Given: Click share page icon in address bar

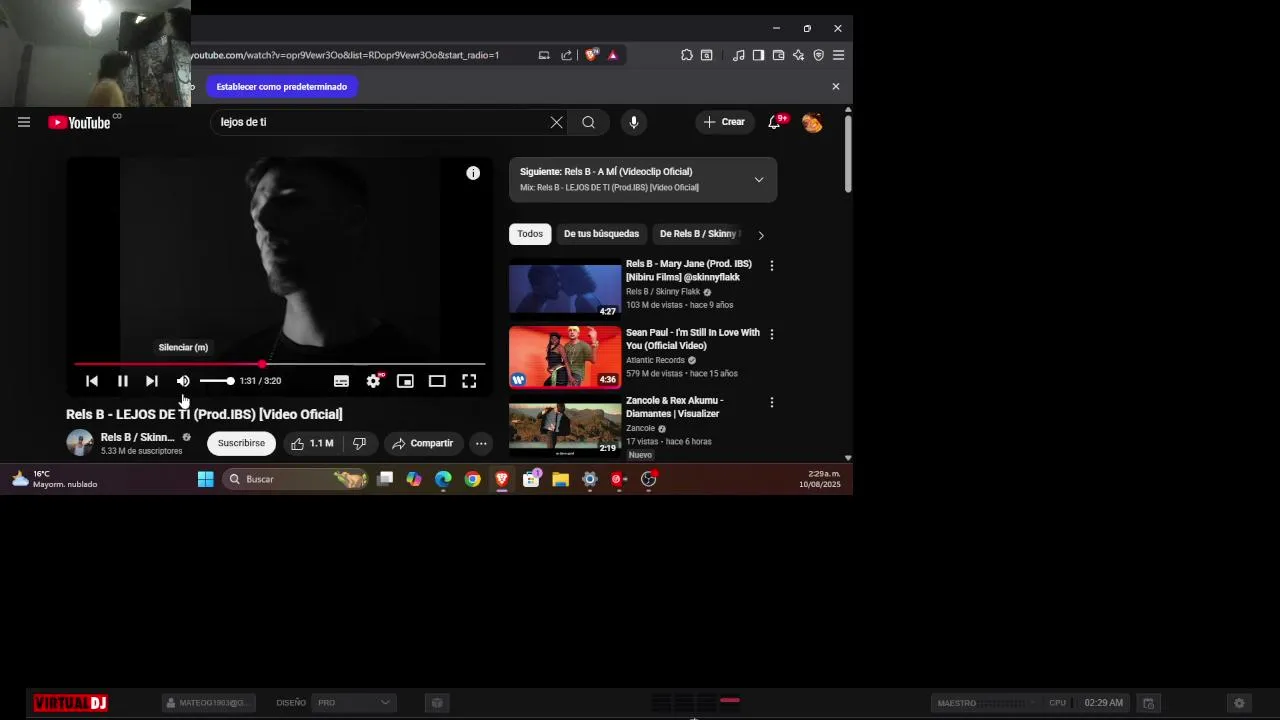Looking at the screenshot, I should [567, 55].
